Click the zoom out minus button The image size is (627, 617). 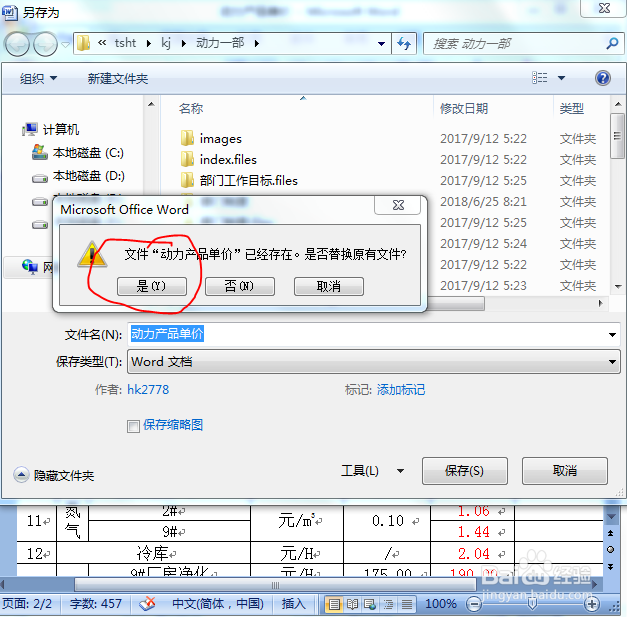[474, 604]
